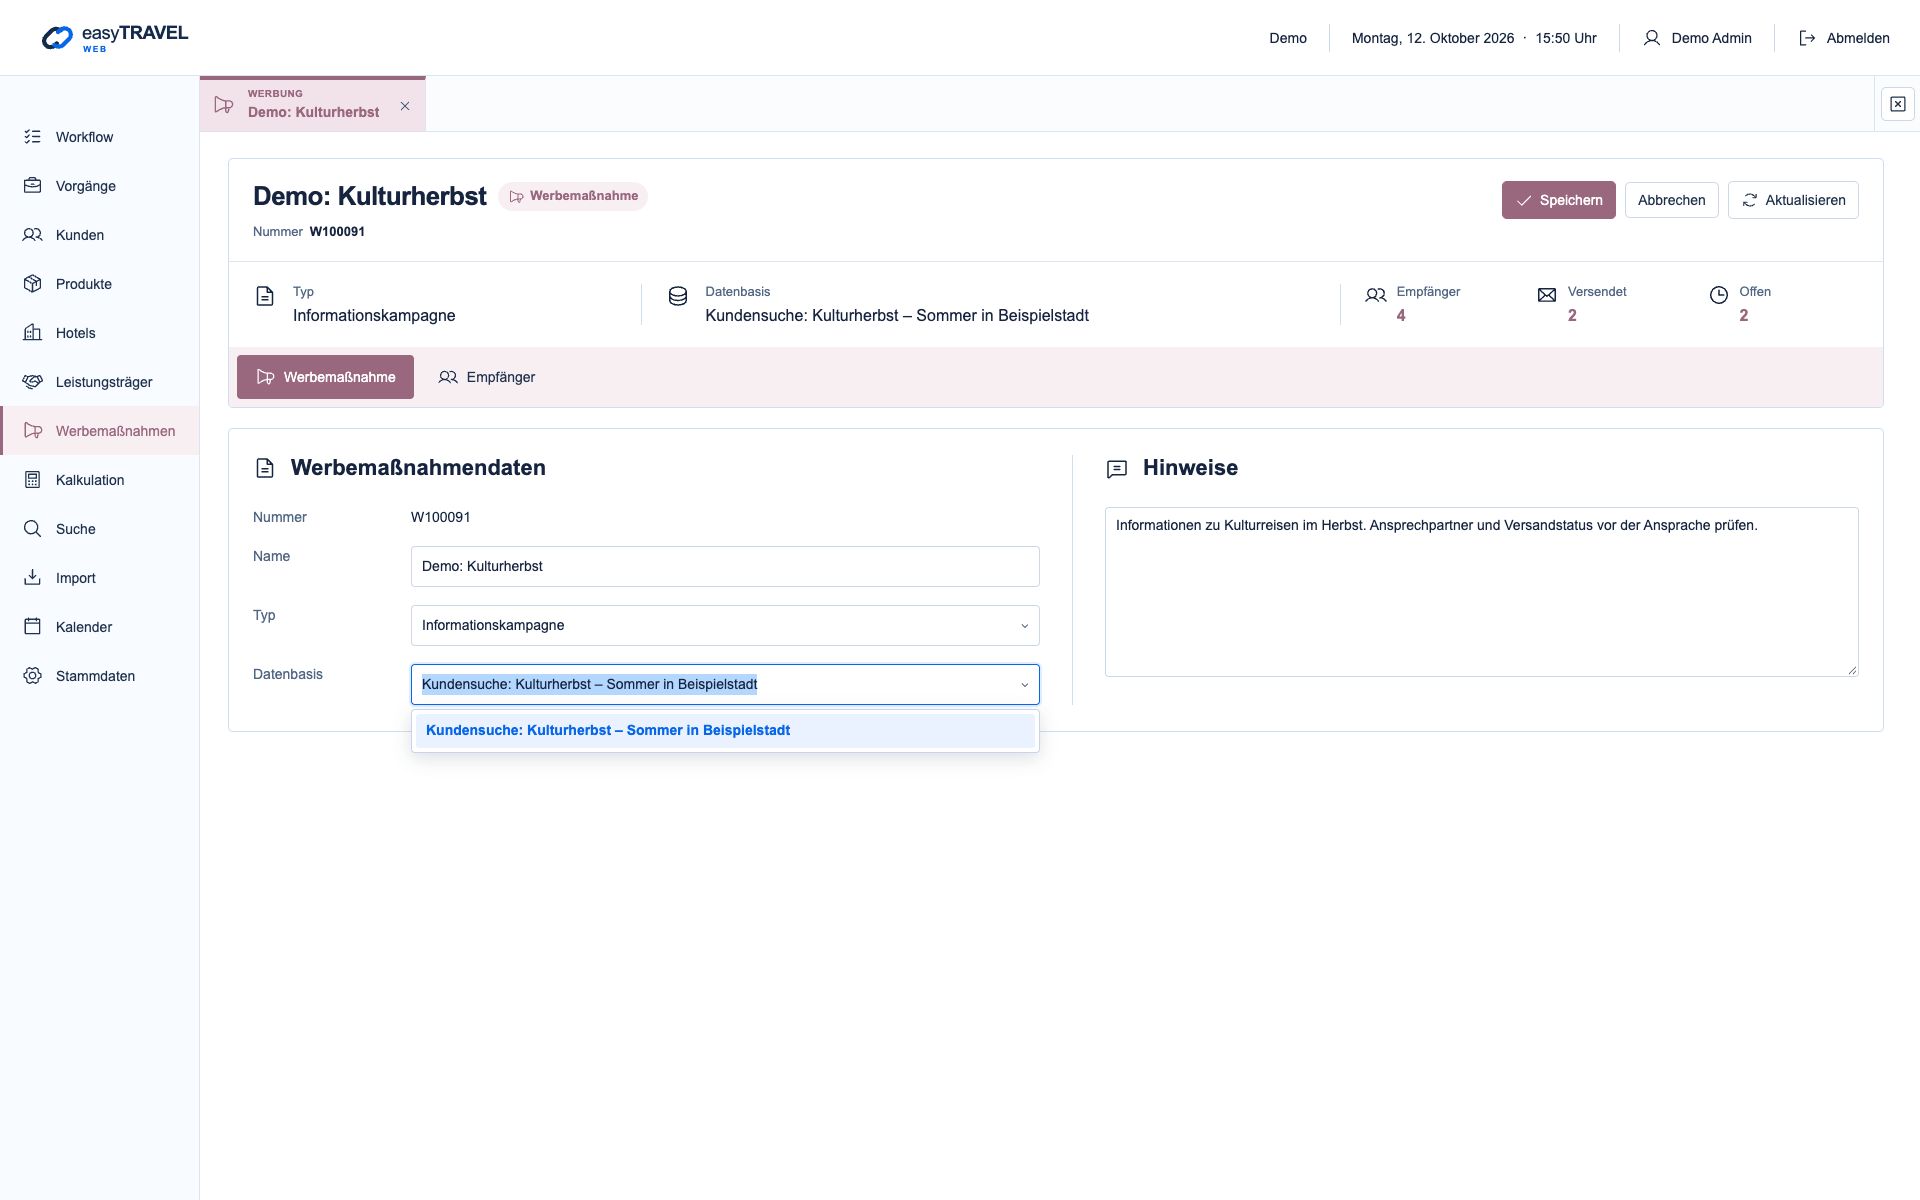Select the Werbung Demo: Kulturherbst tab
The width and height of the screenshot is (1920, 1200).
[313, 104]
